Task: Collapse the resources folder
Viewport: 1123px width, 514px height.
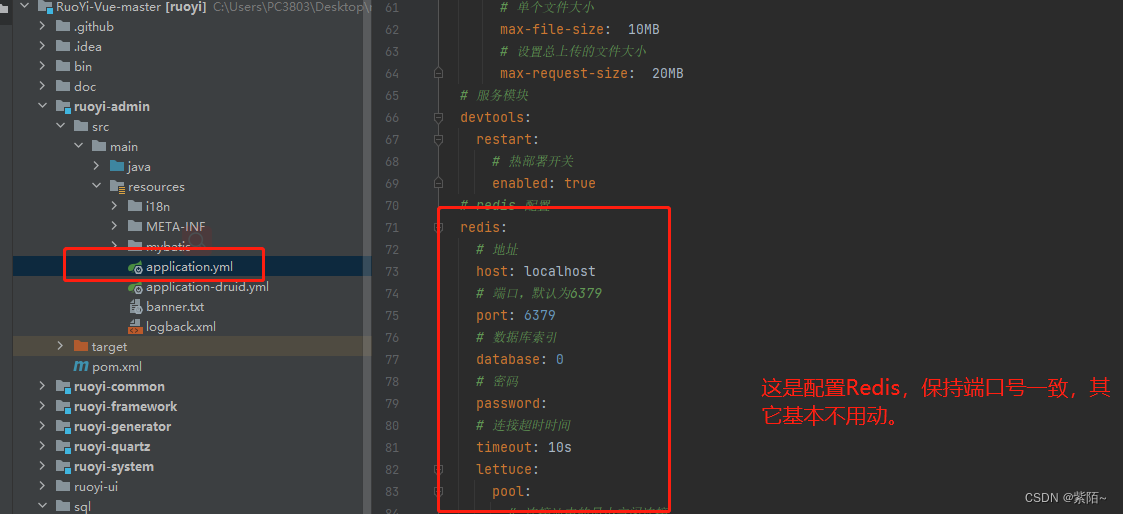Action: (x=97, y=187)
